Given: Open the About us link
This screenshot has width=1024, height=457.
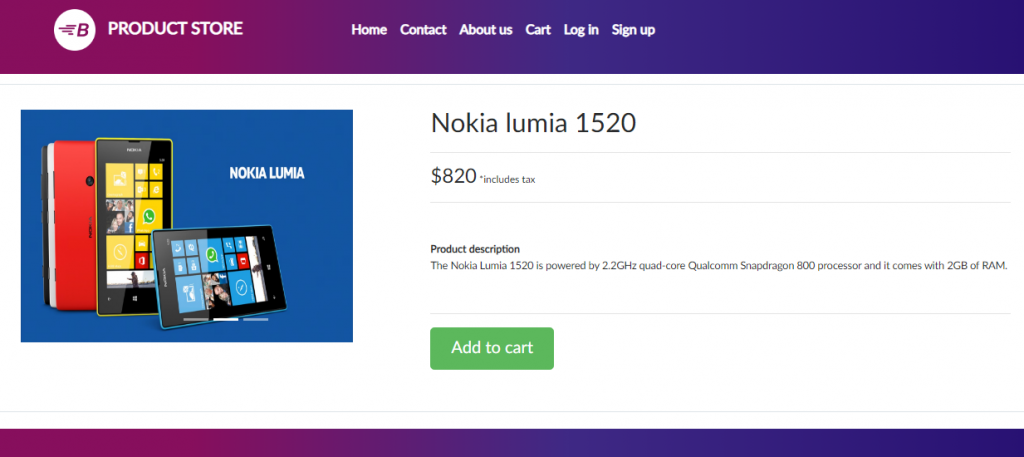Looking at the screenshot, I should tap(486, 30).
